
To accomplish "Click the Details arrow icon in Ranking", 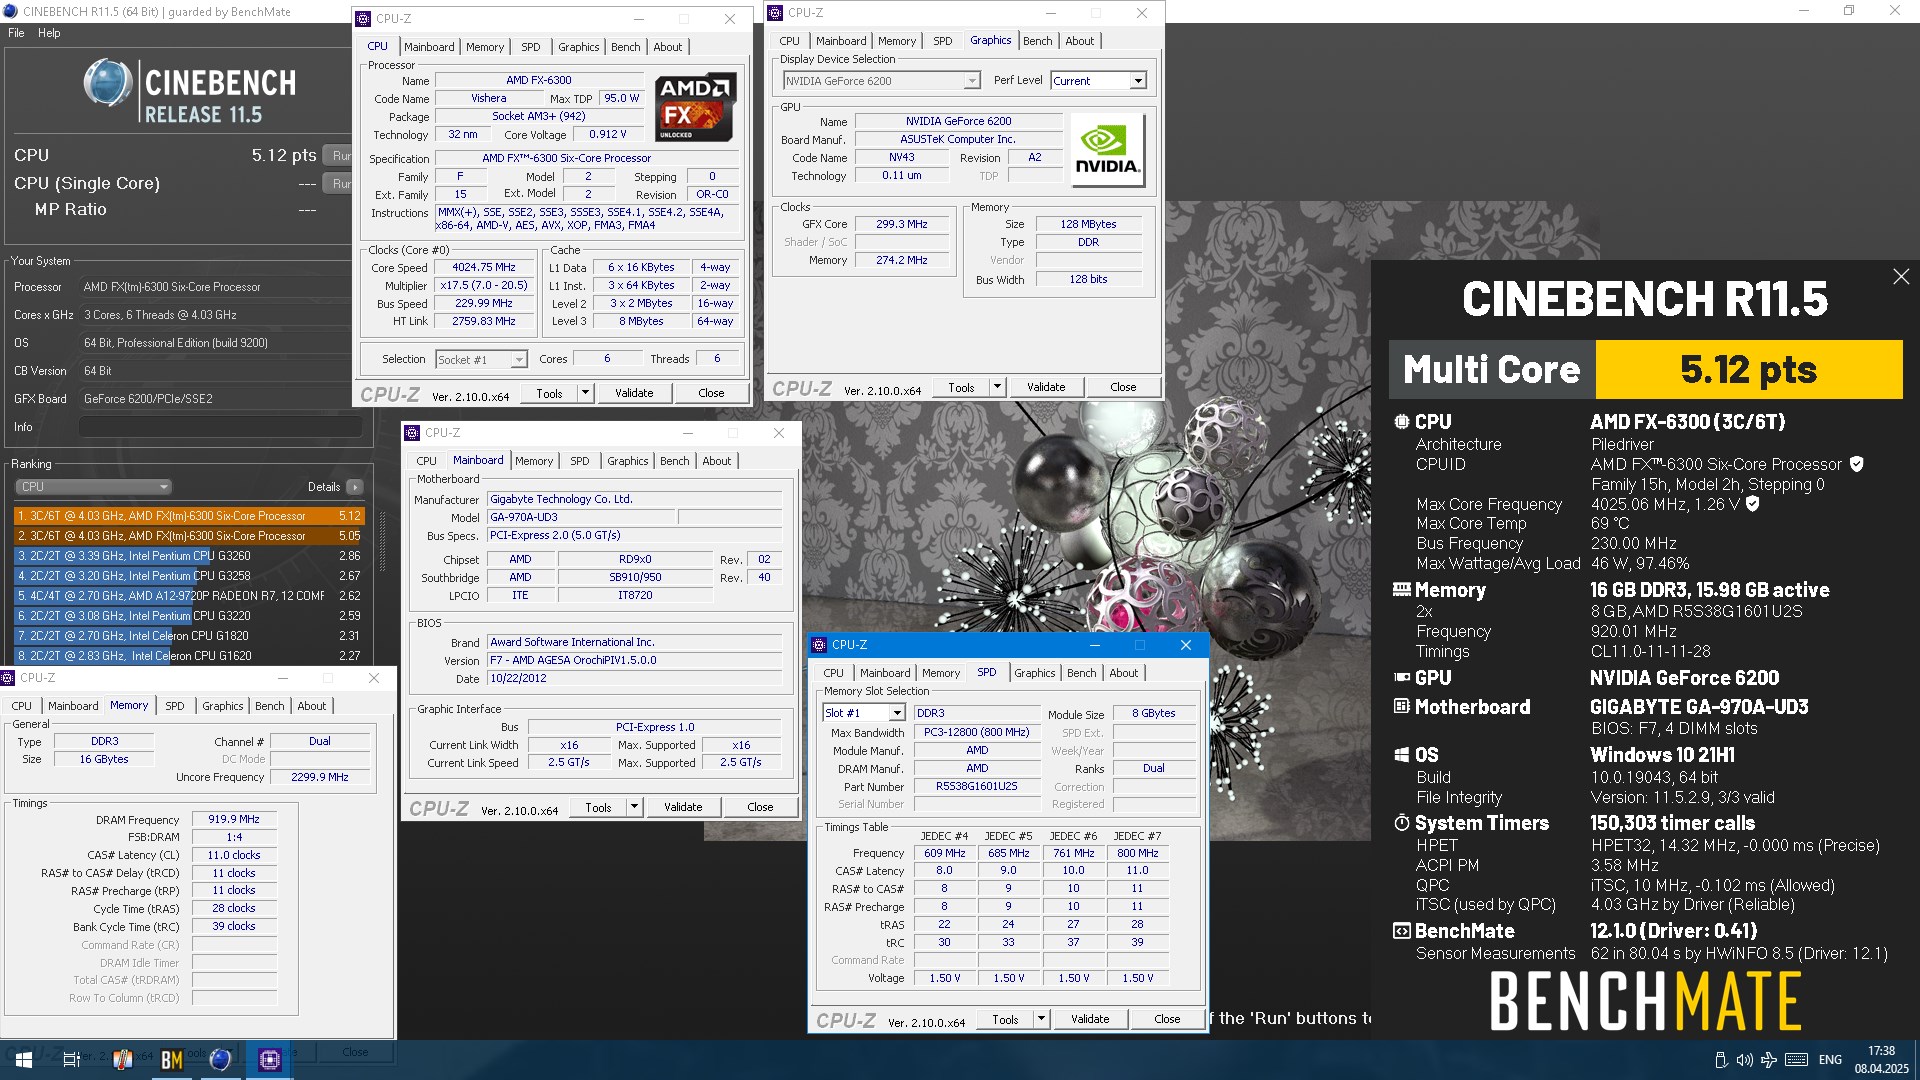I will point(355,487).
